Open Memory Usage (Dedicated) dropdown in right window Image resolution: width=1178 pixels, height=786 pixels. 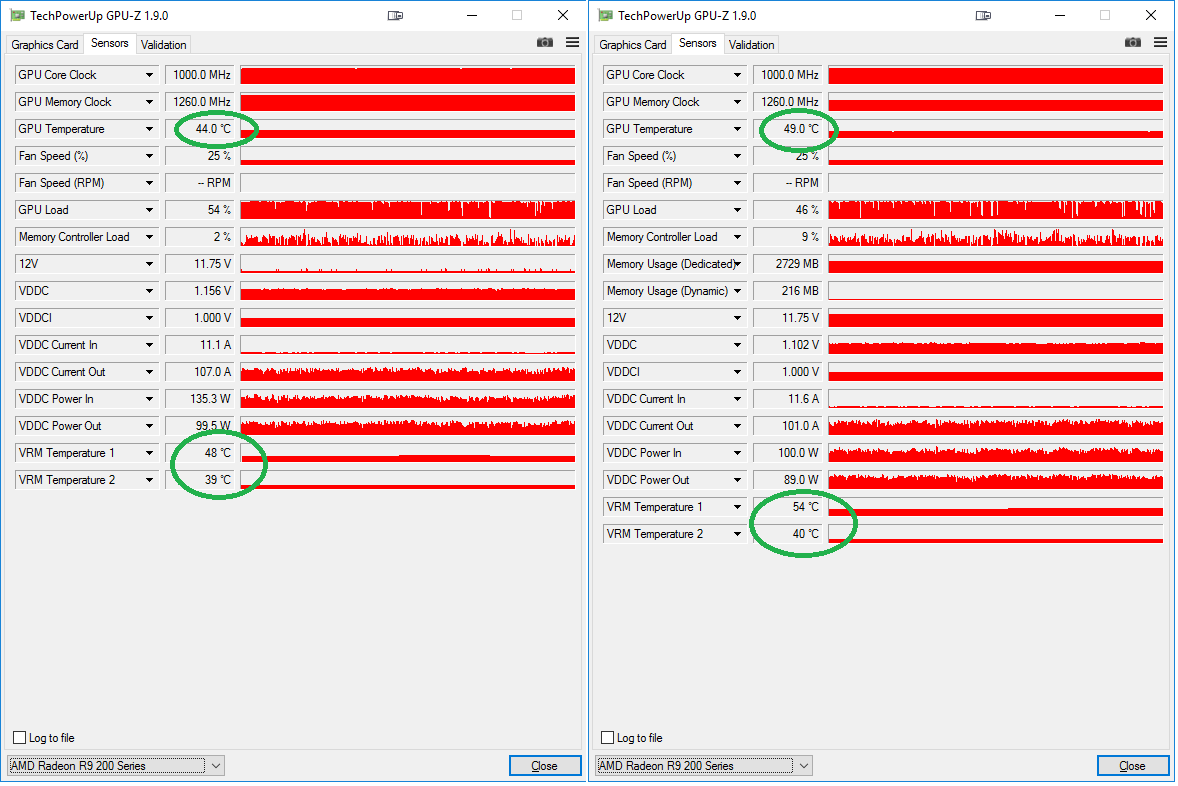pyautogui.click(x=738, y=265)
